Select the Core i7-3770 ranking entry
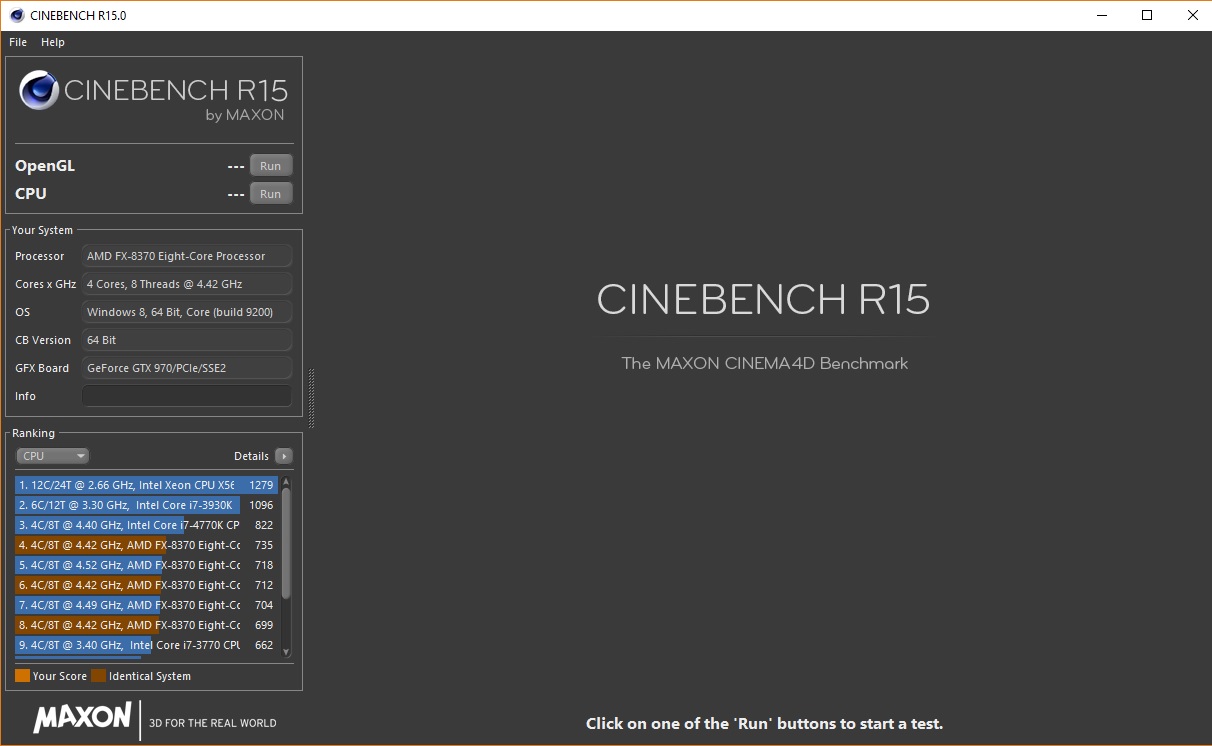The height and width of the screenshot is (746, 1212). (x=146, y=645)
